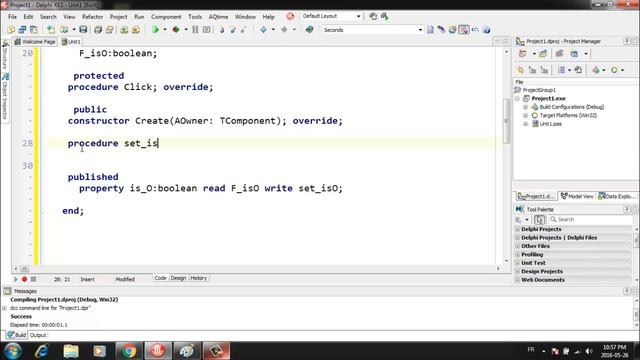Click the Back navigation arrow icon
This screenshot has height=360, width=640.
[263, 29]
